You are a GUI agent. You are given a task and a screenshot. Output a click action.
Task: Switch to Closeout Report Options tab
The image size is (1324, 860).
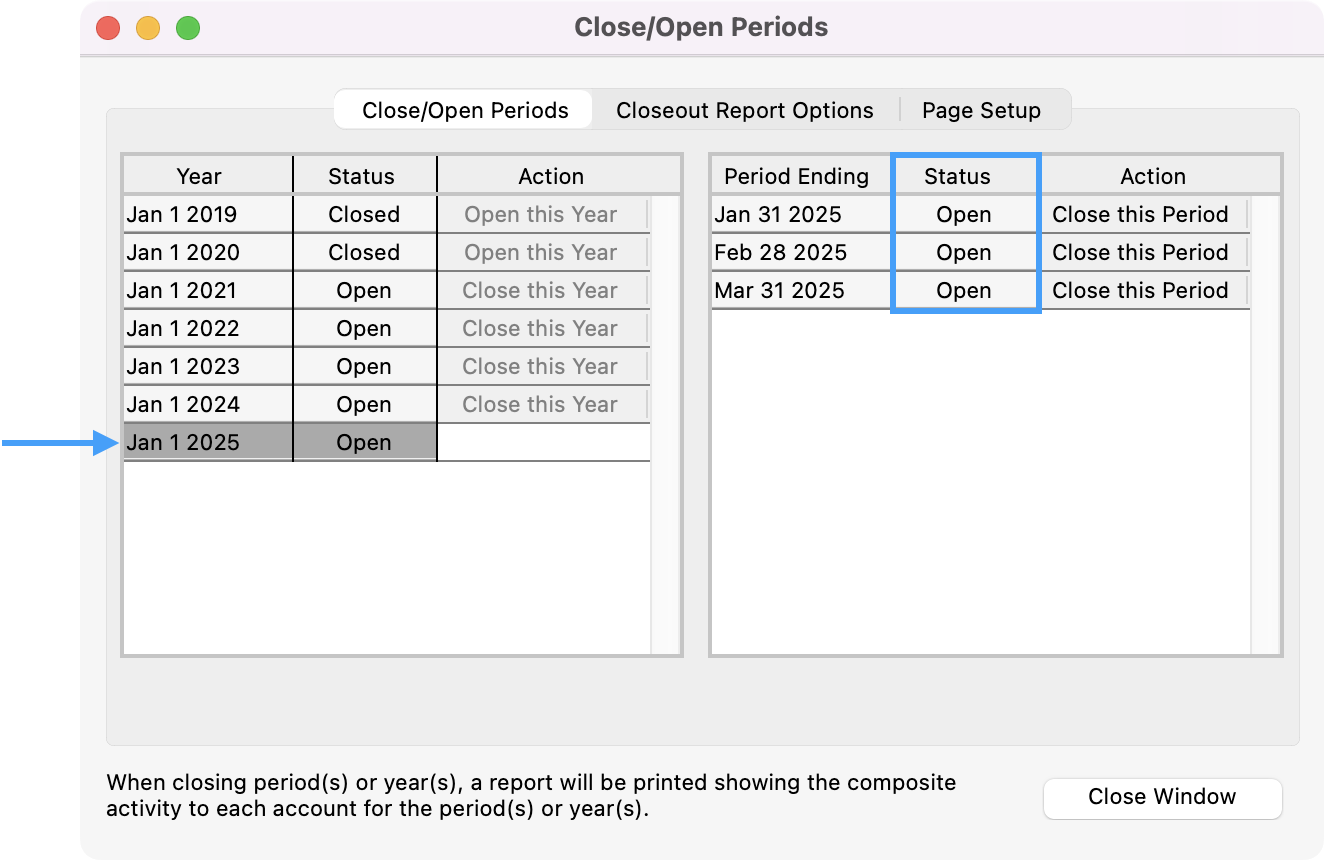point(744,110)
